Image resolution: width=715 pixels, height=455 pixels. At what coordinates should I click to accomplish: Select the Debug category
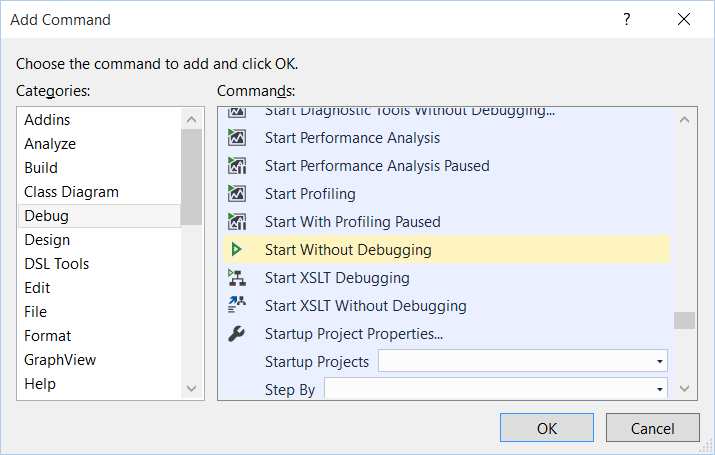(99, 216)
